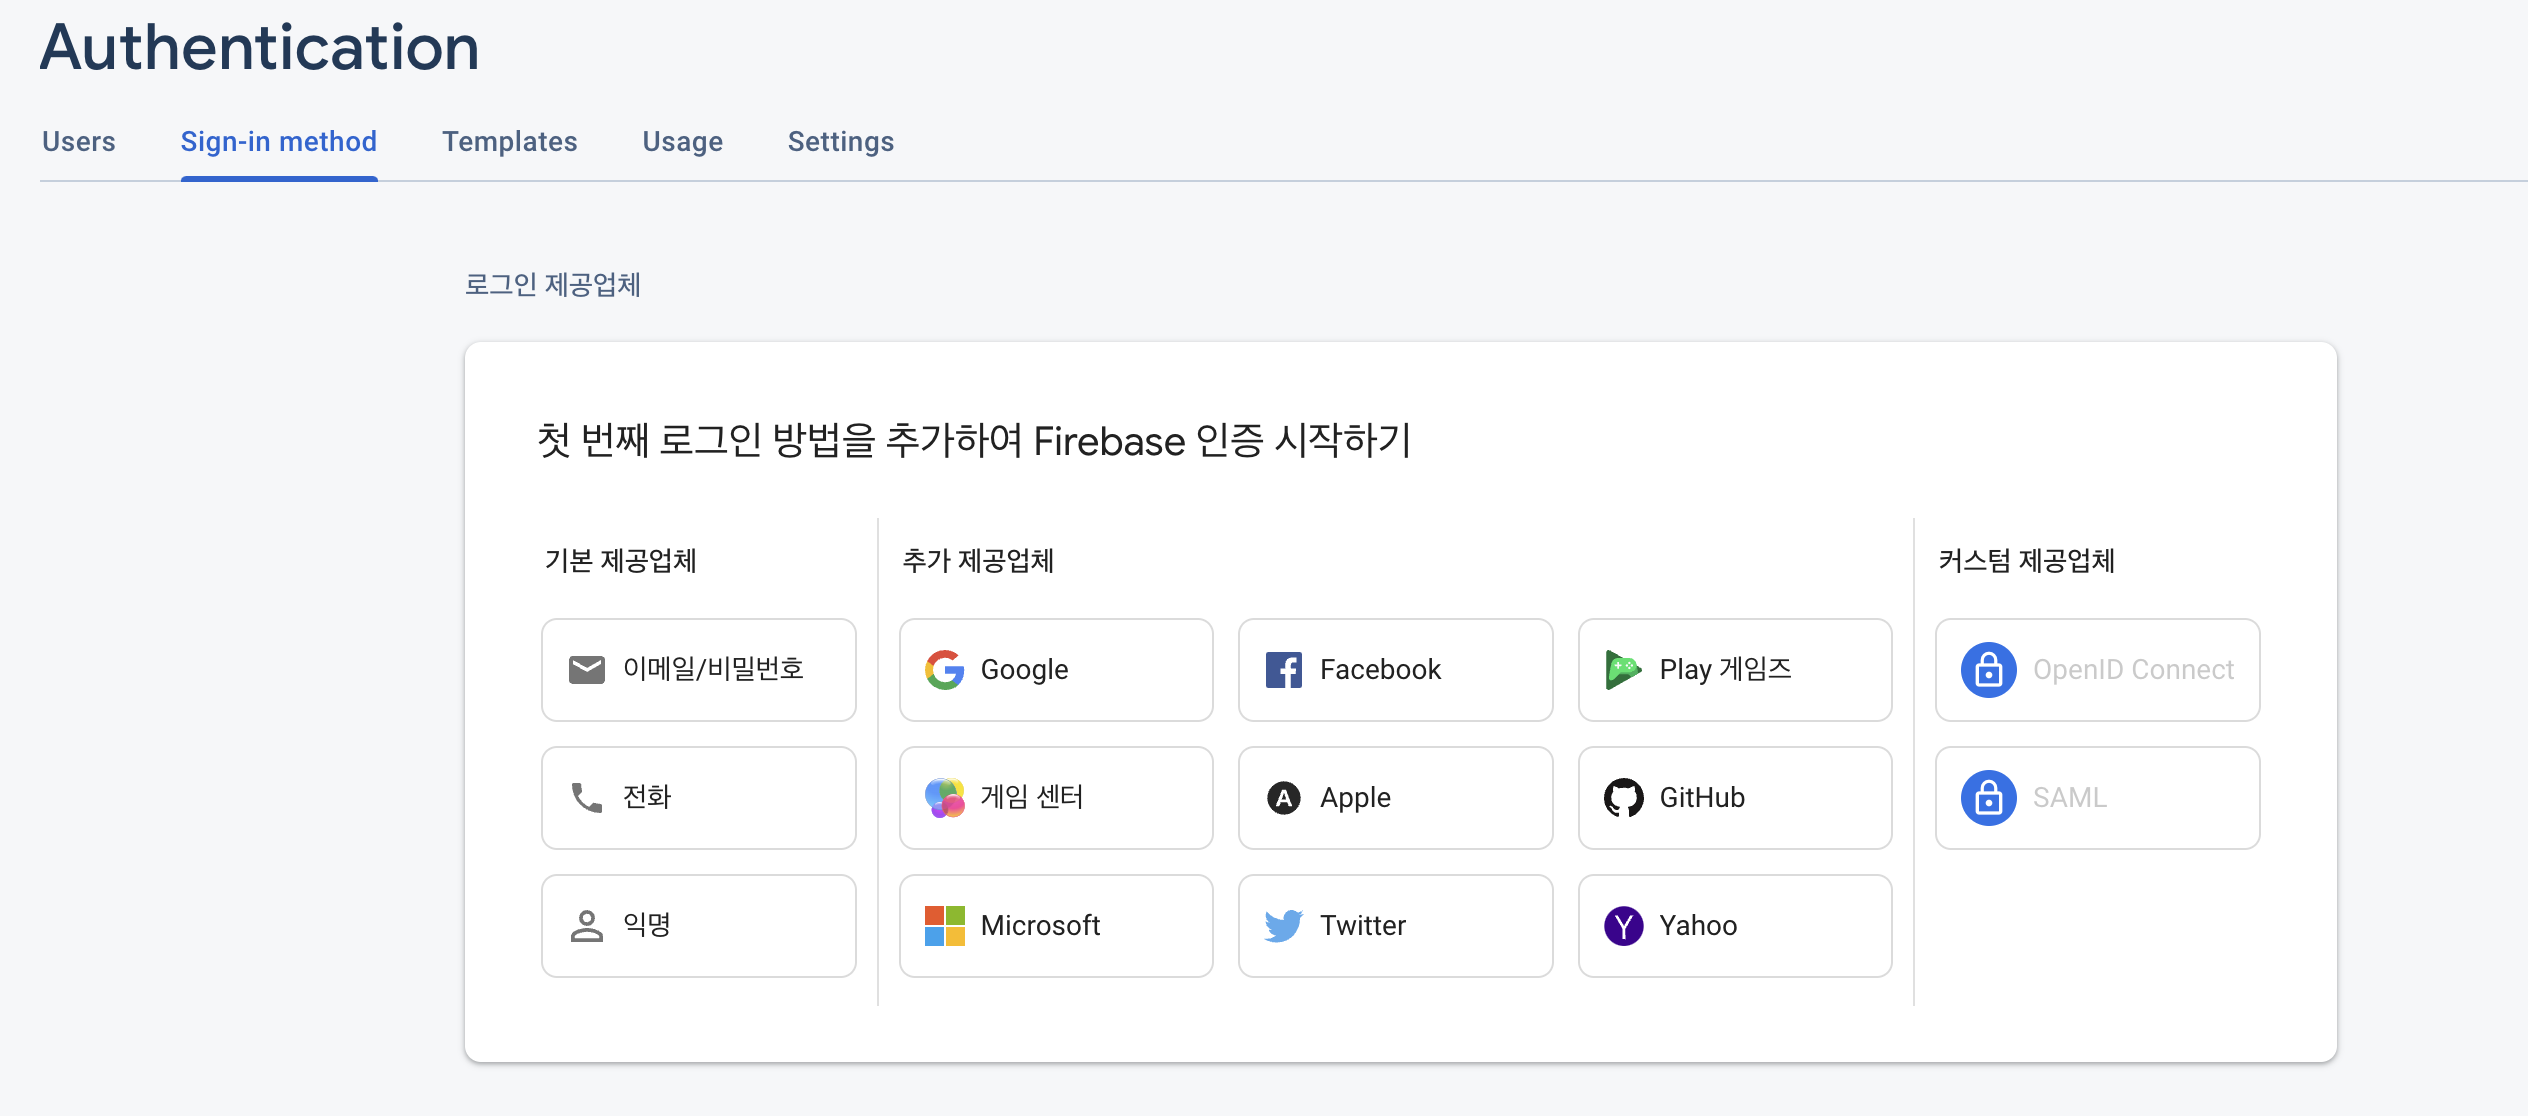
Task: Open the Users tab
Action: 79,142
